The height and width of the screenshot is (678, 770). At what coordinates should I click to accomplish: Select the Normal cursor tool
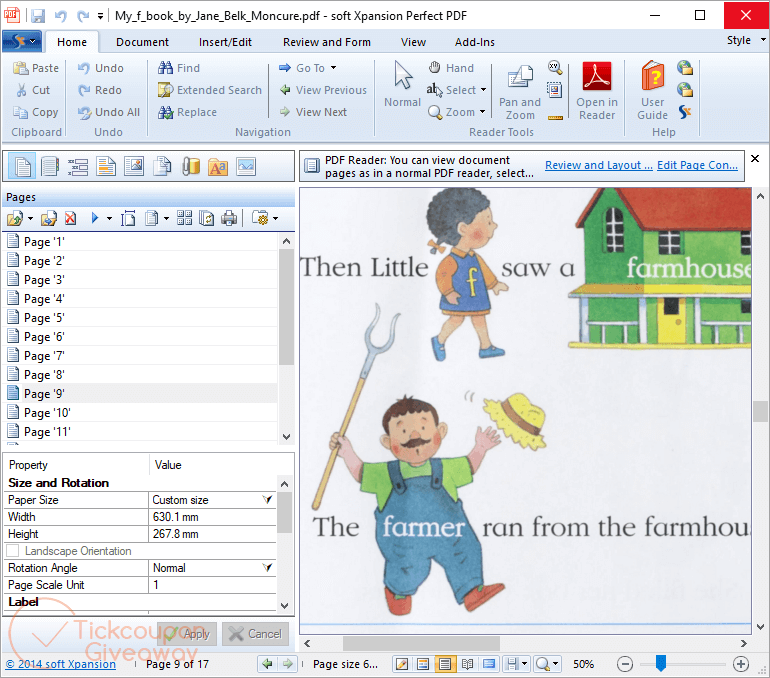click(403, 85)
